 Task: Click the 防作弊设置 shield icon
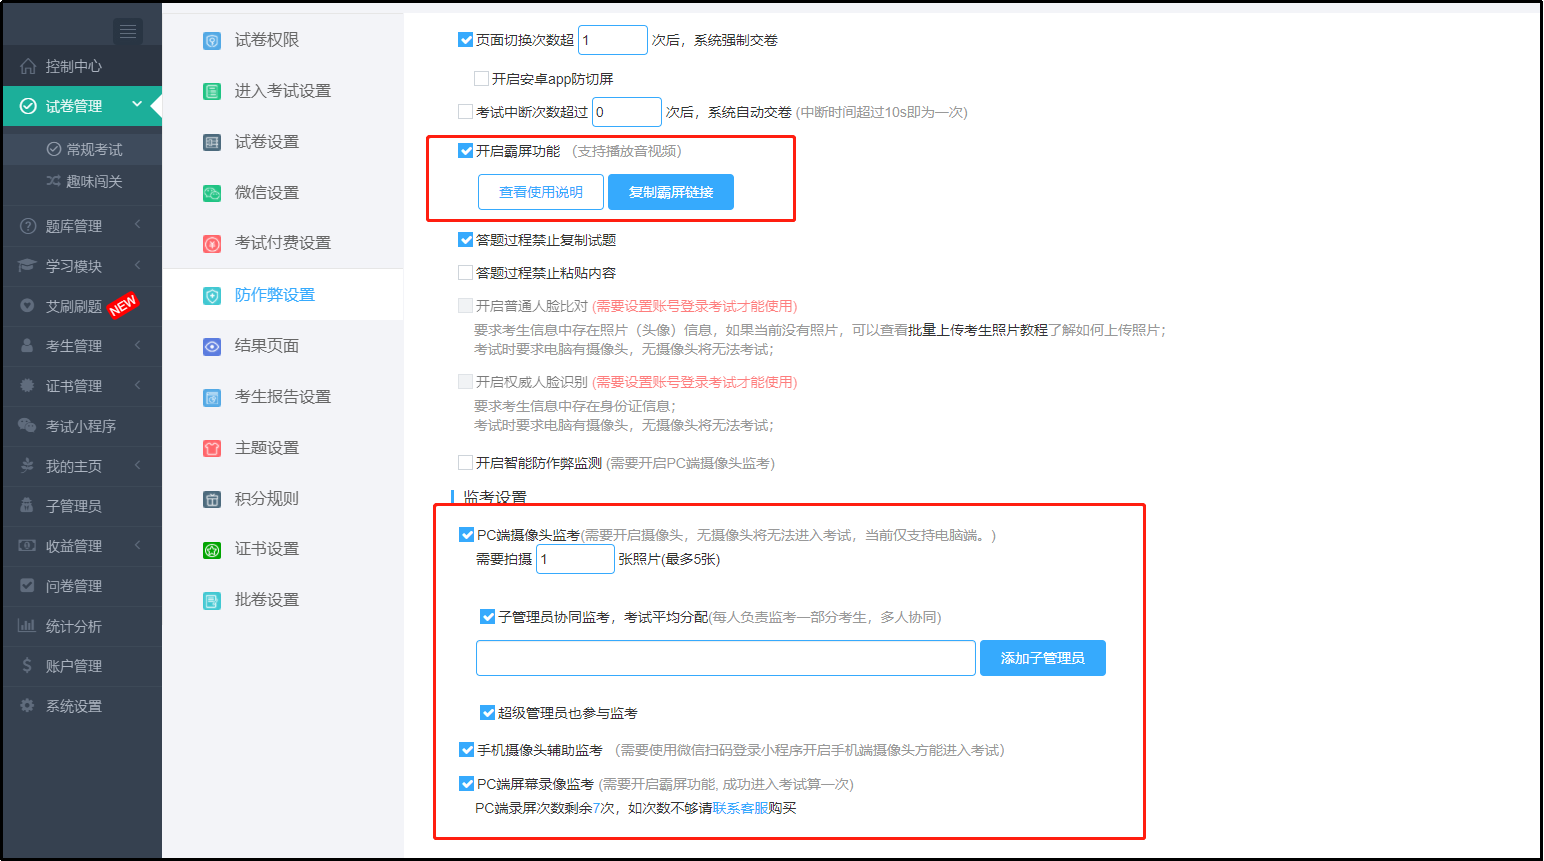(212, 296)
